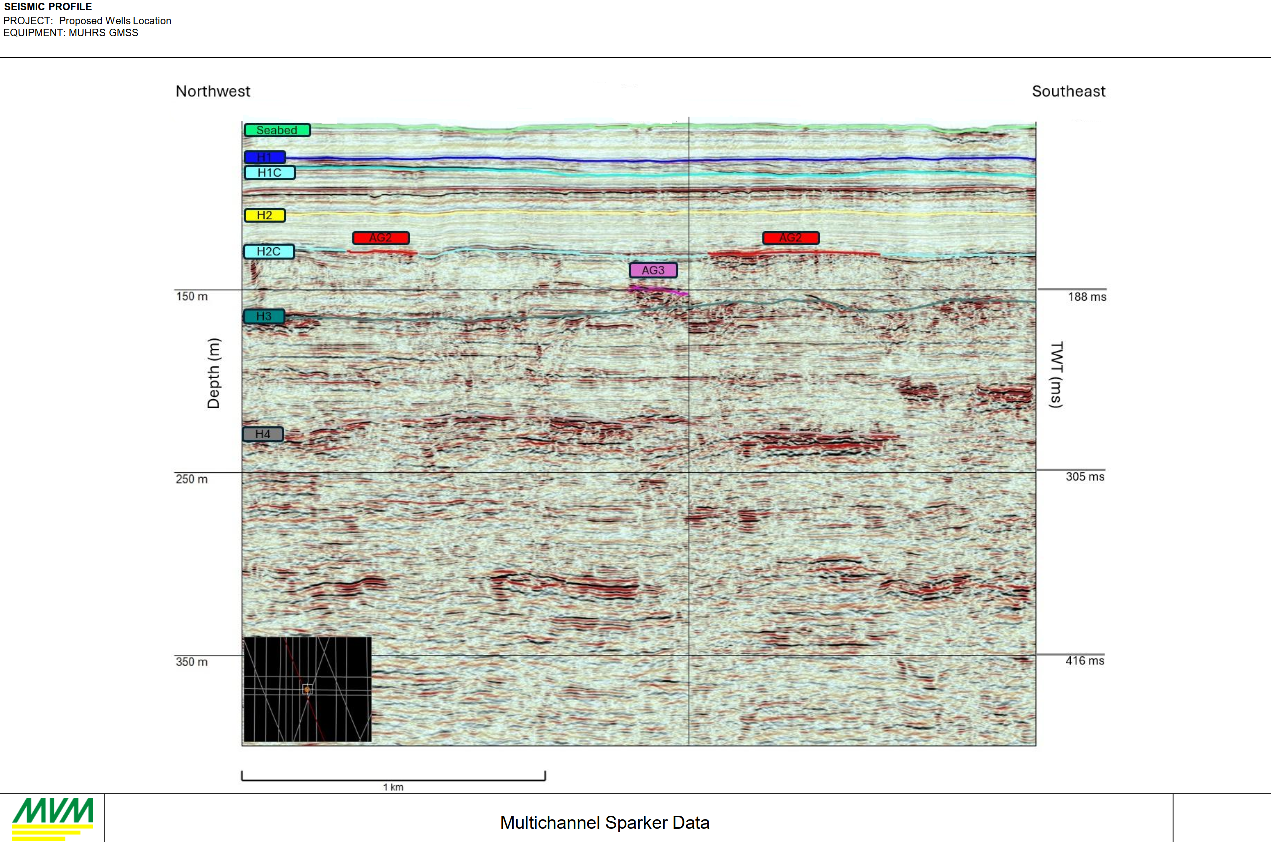The width and height of the screenshot is (1271, 842).
Task: Click the 188 ms TWT value
Action: (1086, 297)
